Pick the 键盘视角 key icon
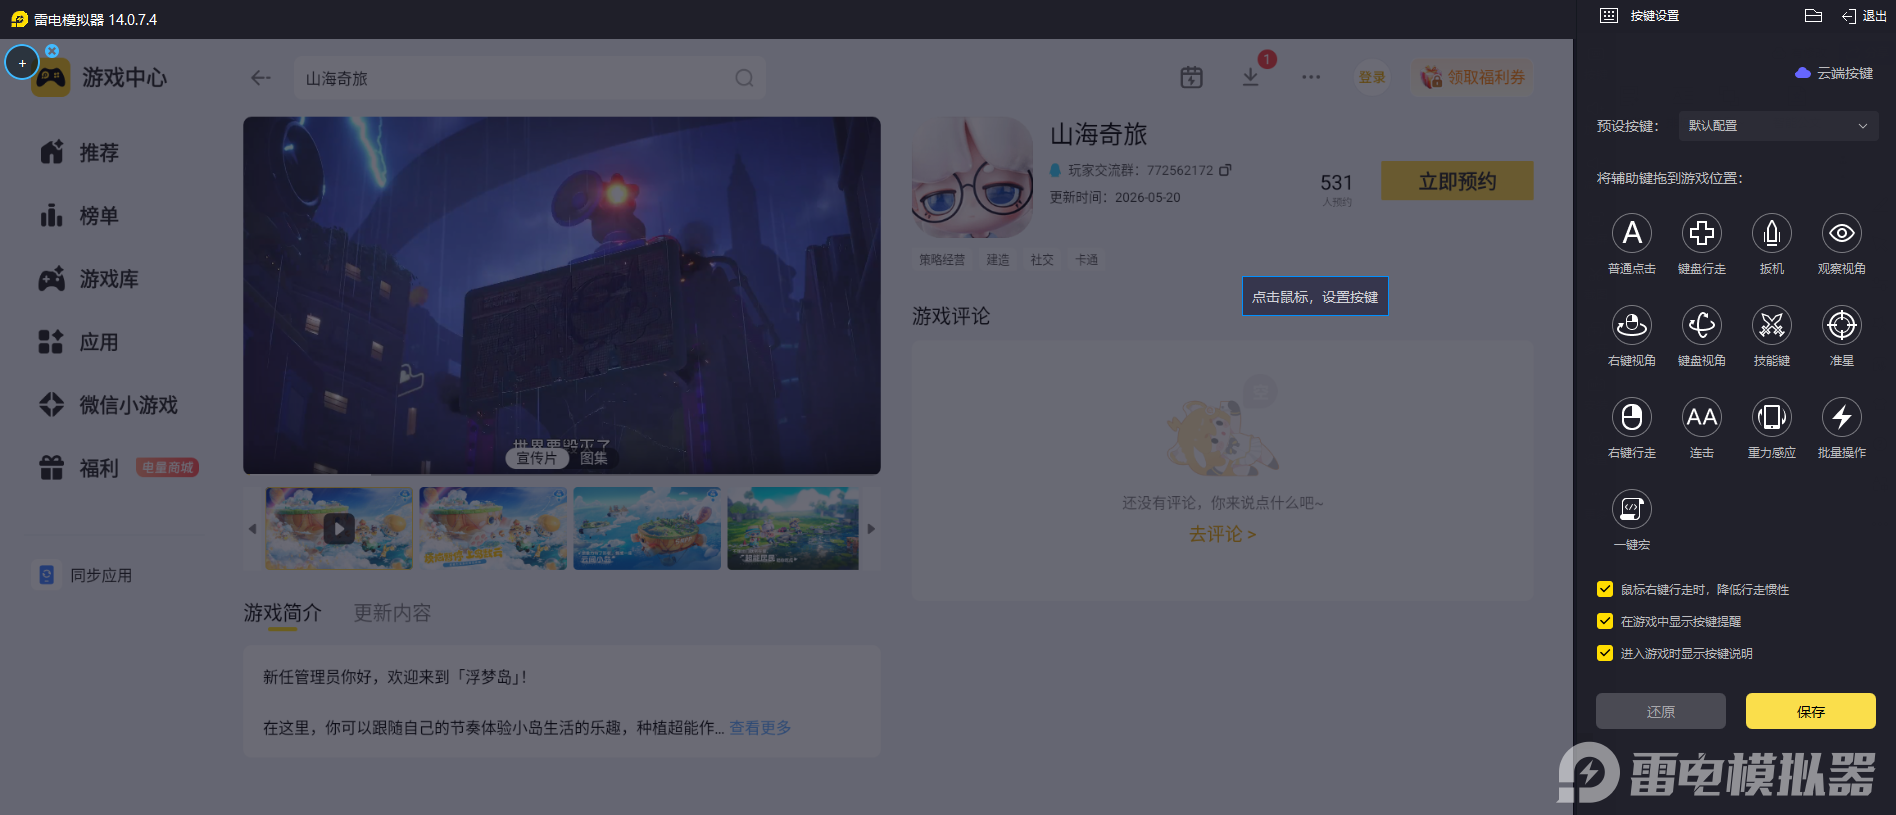This screenshot has height=815, width=1896. coord(1702,325)
